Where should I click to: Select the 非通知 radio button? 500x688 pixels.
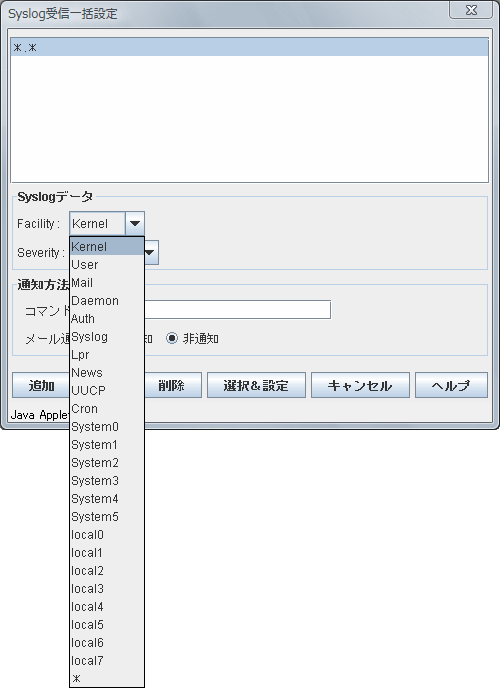pos(172,338)
